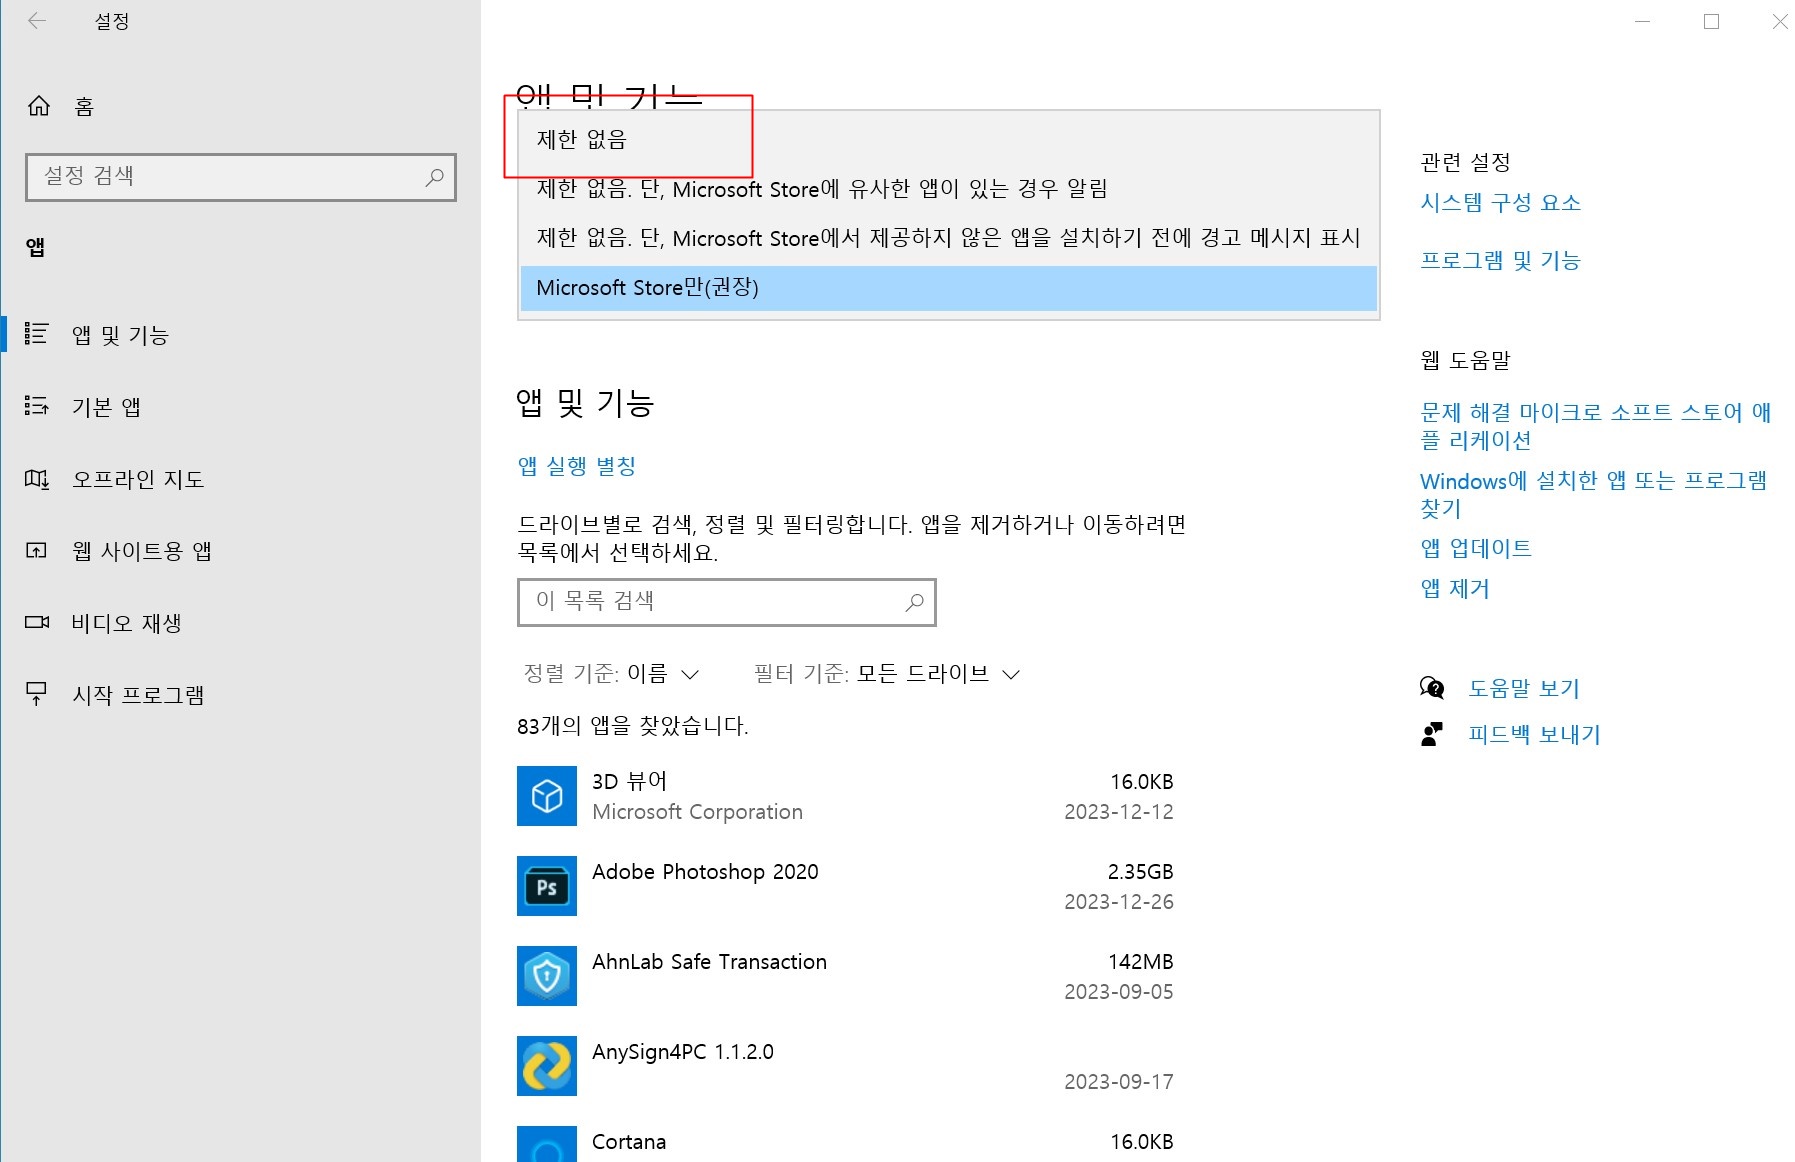Viewport: 1795px width, 1162px height.
Task: Click the 피드백 보내기 link text
Action: point(1534,734)
